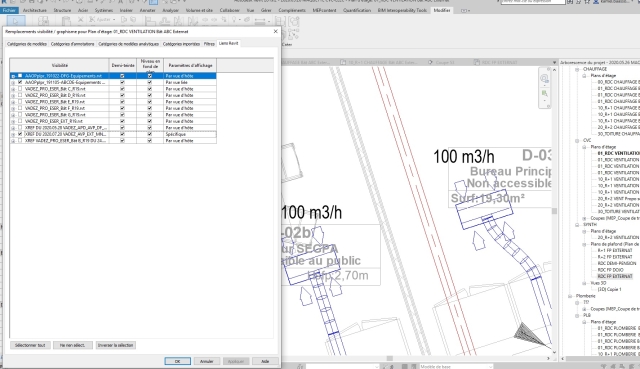The image size is (640, 369).
Task: Switch to Catégories d'annotations tab
Action: 72,44
